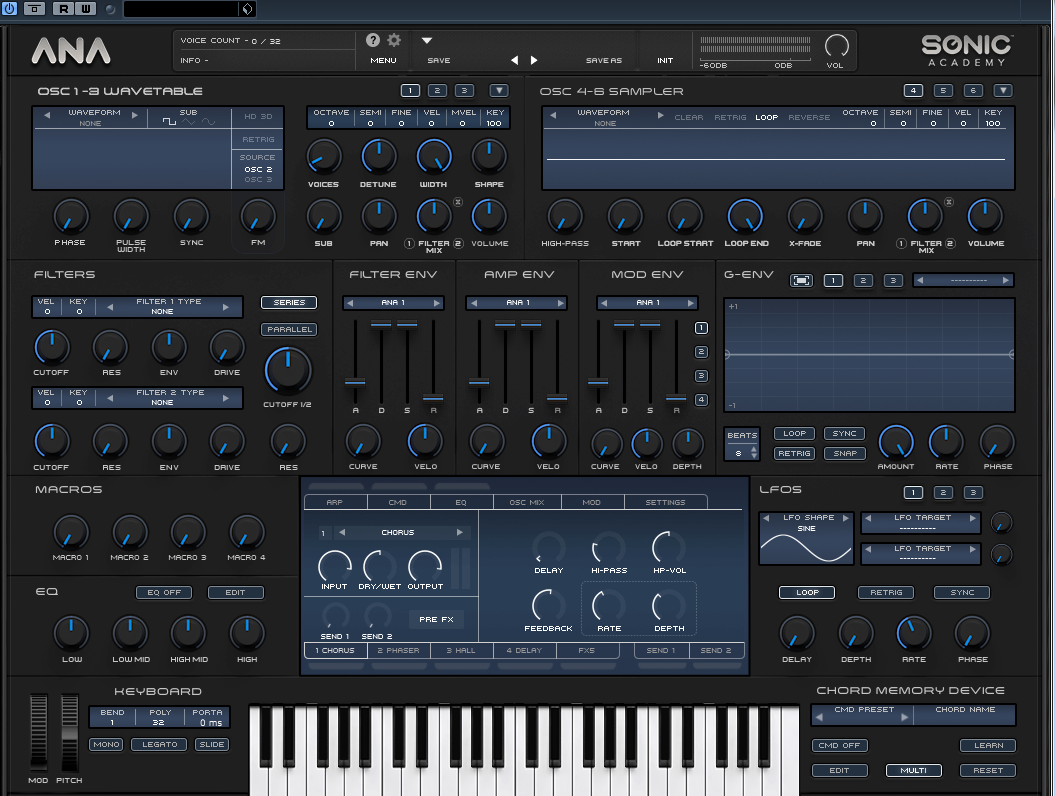
Task: Click LEARN in Chord Memory Device
Action: 988,746
